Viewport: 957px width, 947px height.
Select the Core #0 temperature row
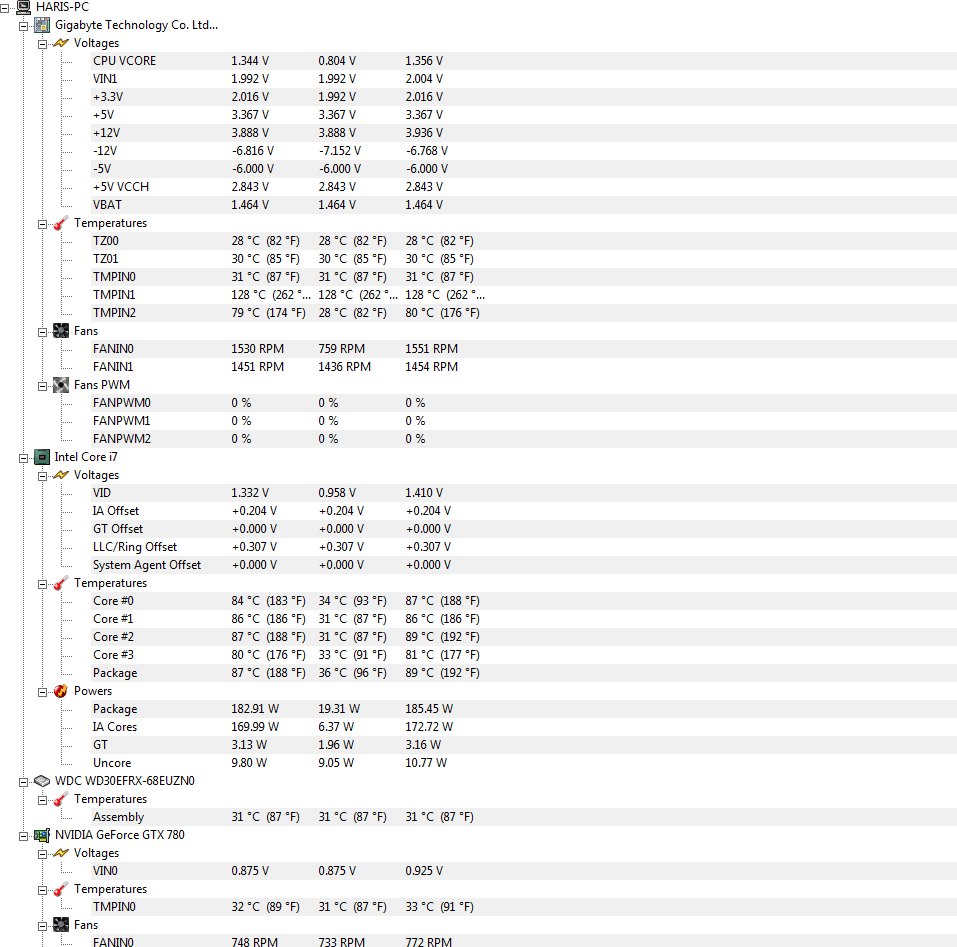(x=524, y=601)
